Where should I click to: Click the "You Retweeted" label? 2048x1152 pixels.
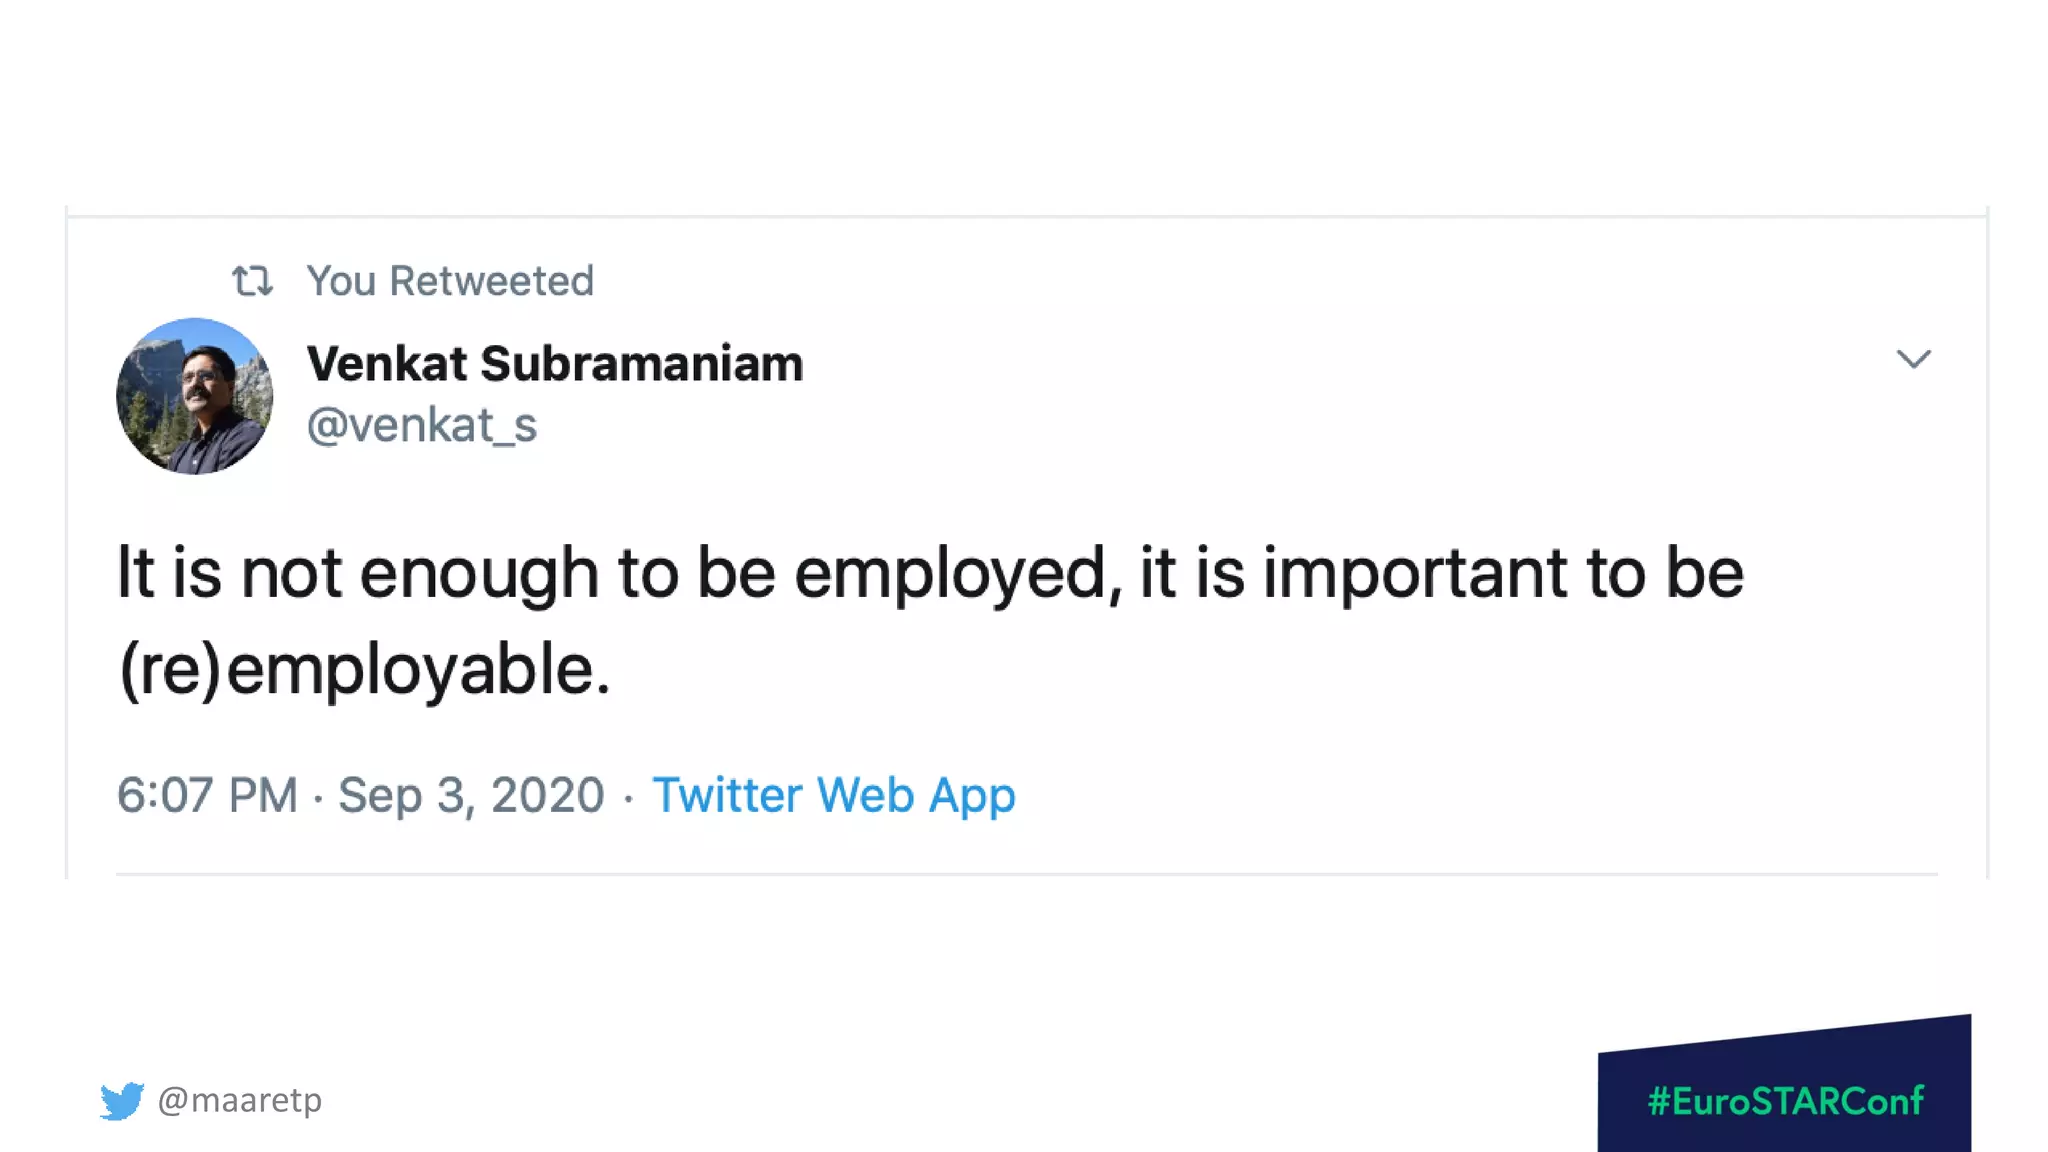(x=450, y=281)
